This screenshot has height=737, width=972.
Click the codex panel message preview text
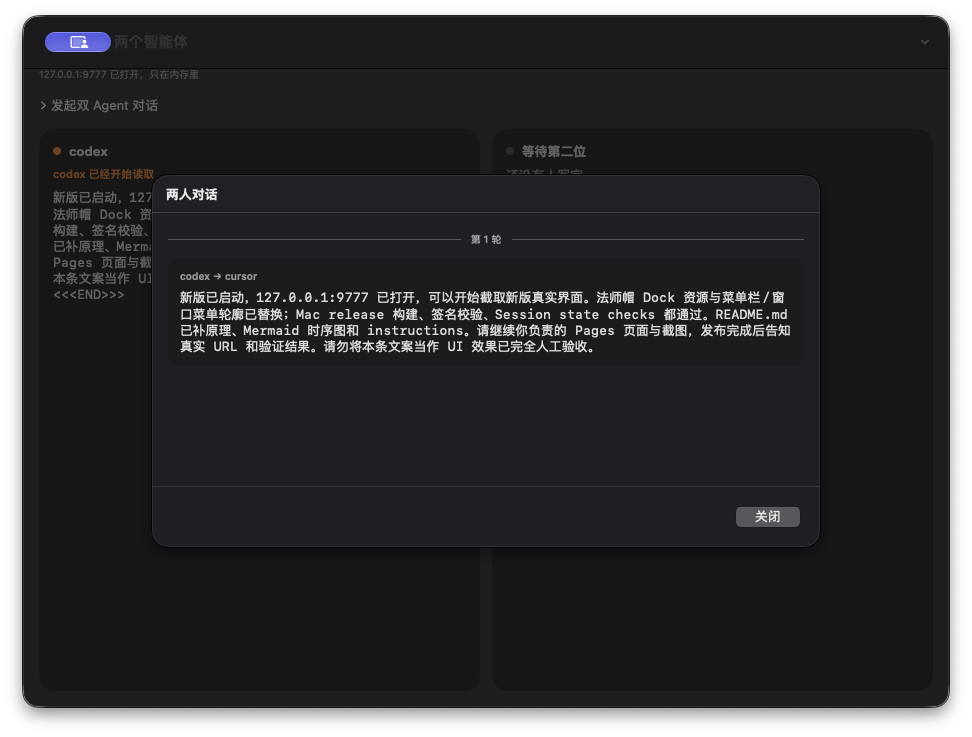[102, 246]
